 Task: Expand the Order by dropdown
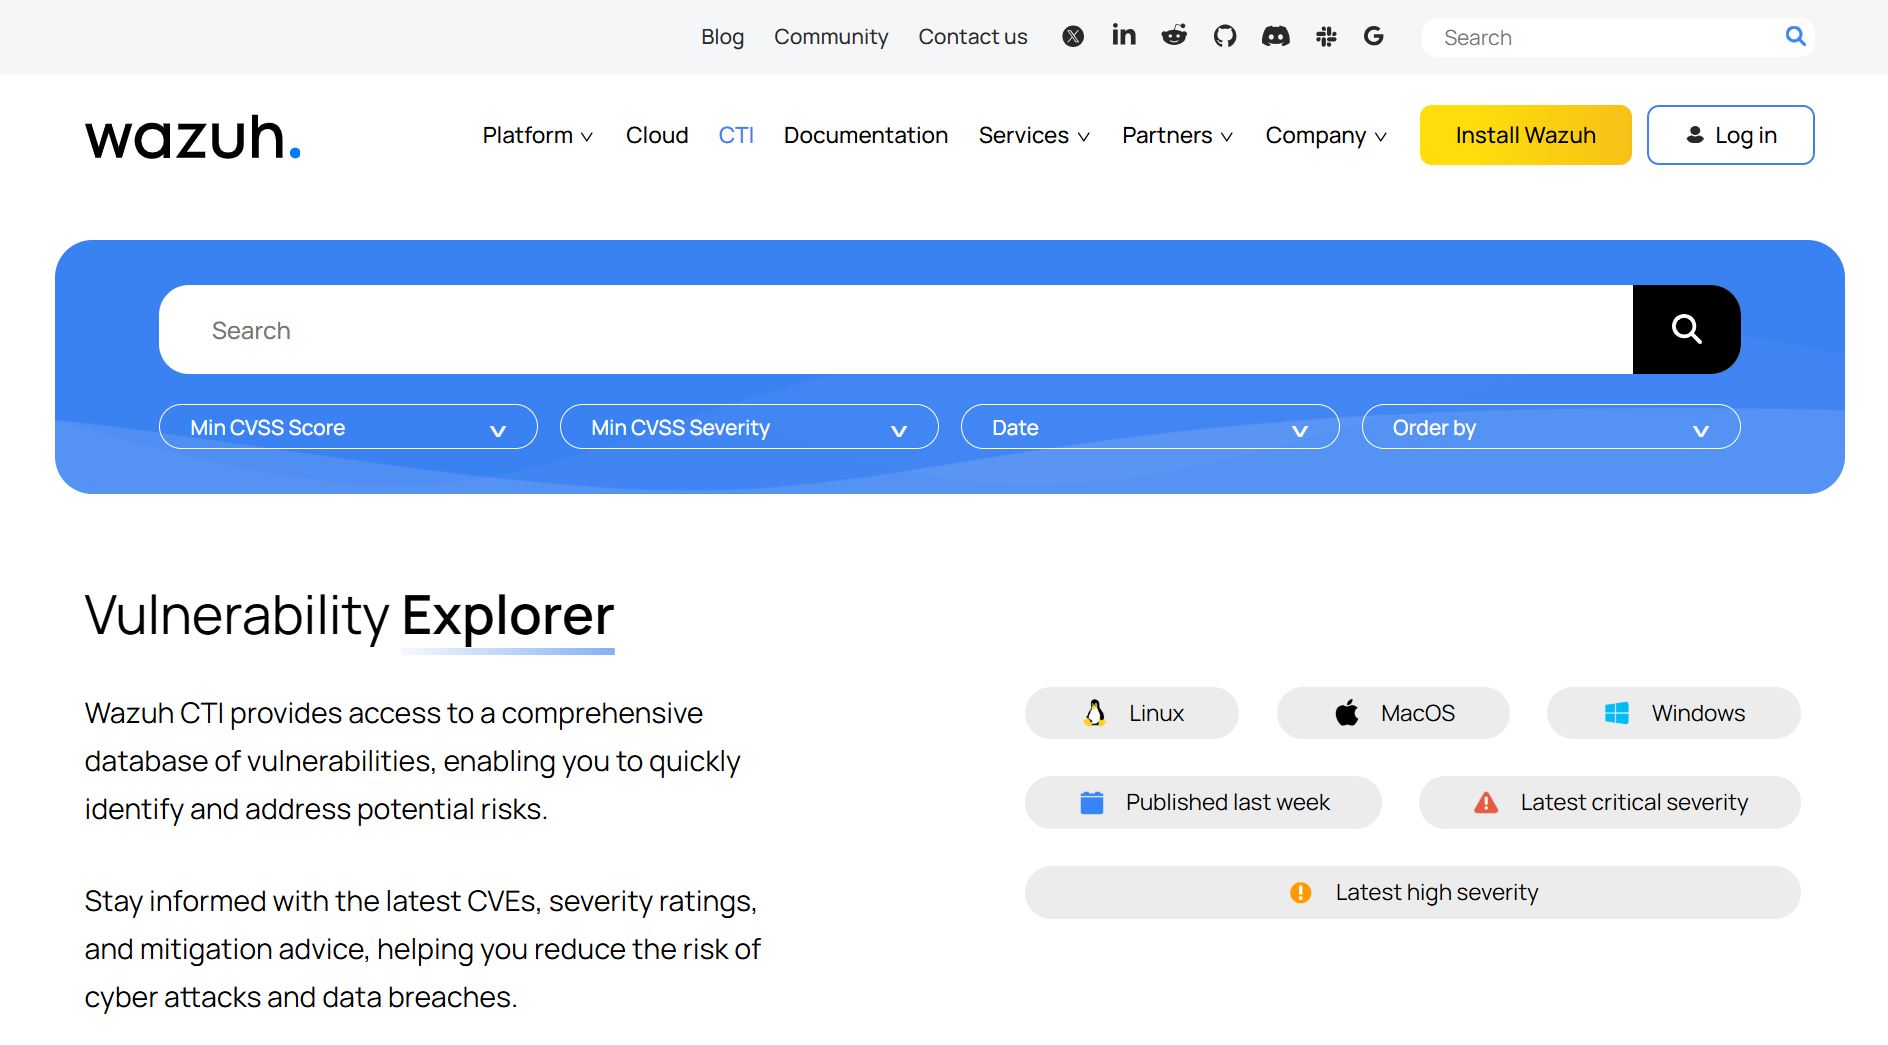[1551, 427]
